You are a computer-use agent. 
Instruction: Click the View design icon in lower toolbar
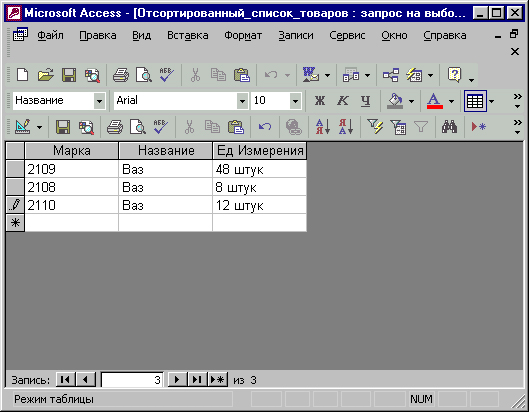(x=23, y=127)
